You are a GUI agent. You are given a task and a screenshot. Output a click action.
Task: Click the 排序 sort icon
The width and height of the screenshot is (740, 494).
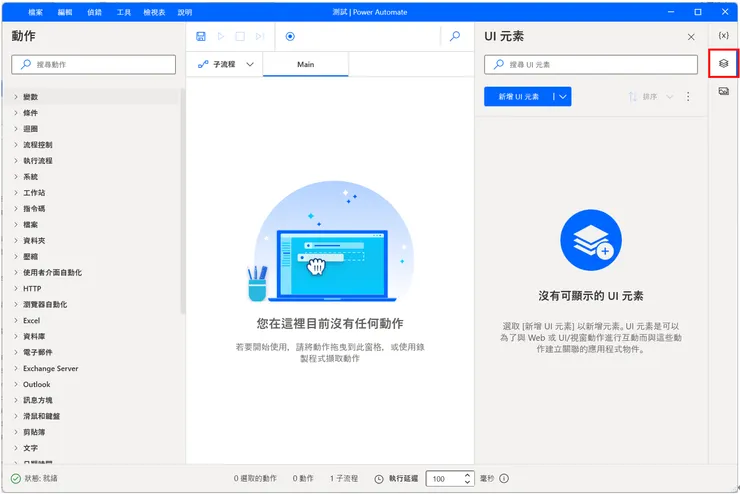[x=633, y=97]
